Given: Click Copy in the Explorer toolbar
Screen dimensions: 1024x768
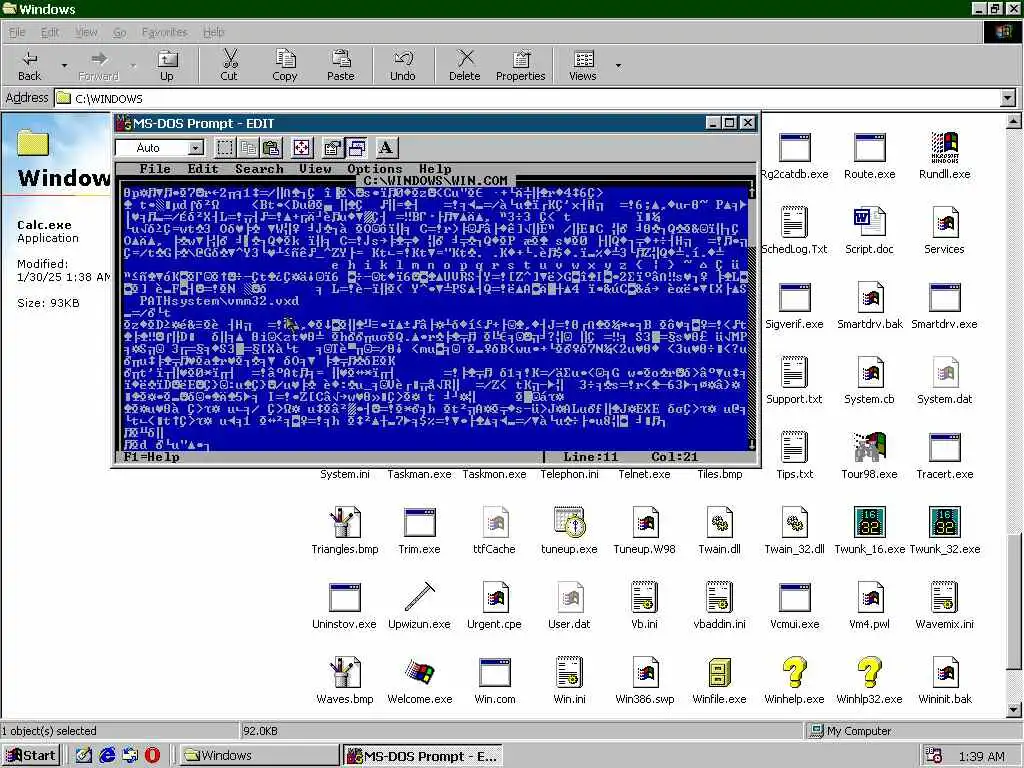Looking at the screenshot, I should click(285, 66).
